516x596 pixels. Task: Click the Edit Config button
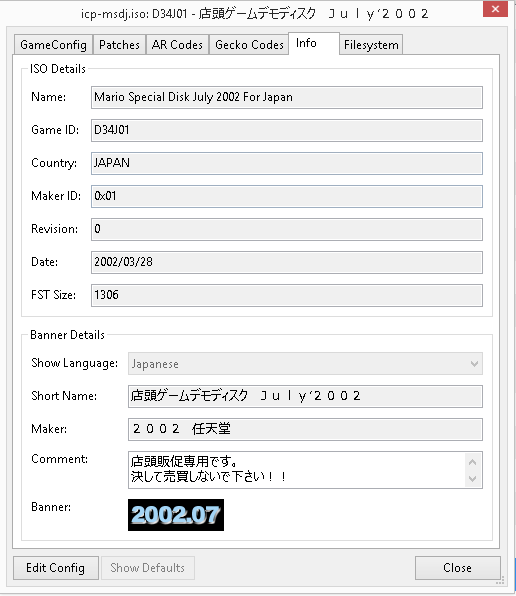coord(56,568)
